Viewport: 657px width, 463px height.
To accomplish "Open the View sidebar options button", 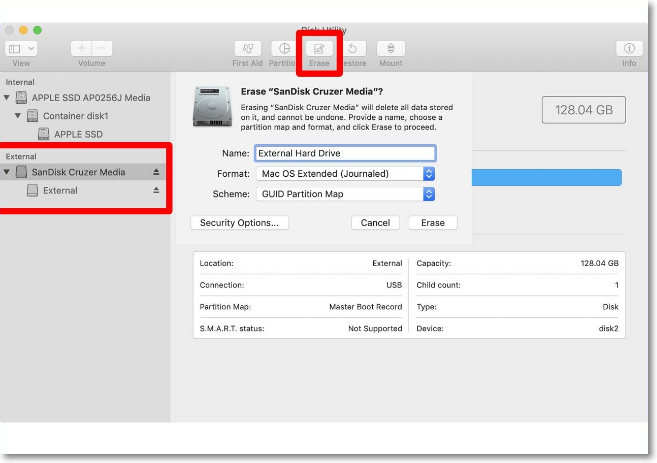I will [21, 49].
